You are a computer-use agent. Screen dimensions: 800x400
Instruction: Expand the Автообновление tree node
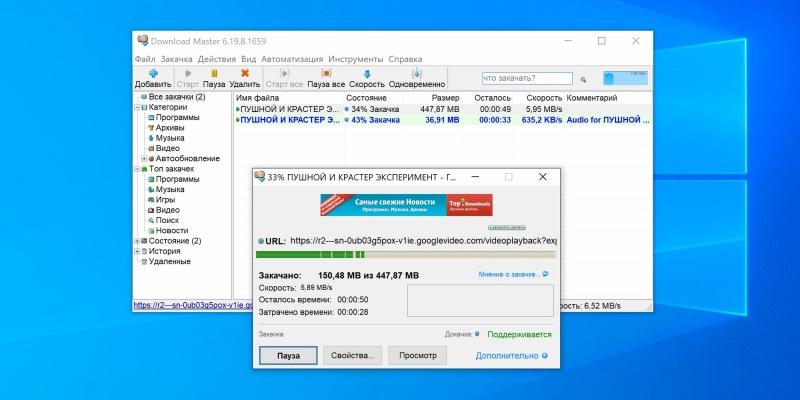[144, 159]
